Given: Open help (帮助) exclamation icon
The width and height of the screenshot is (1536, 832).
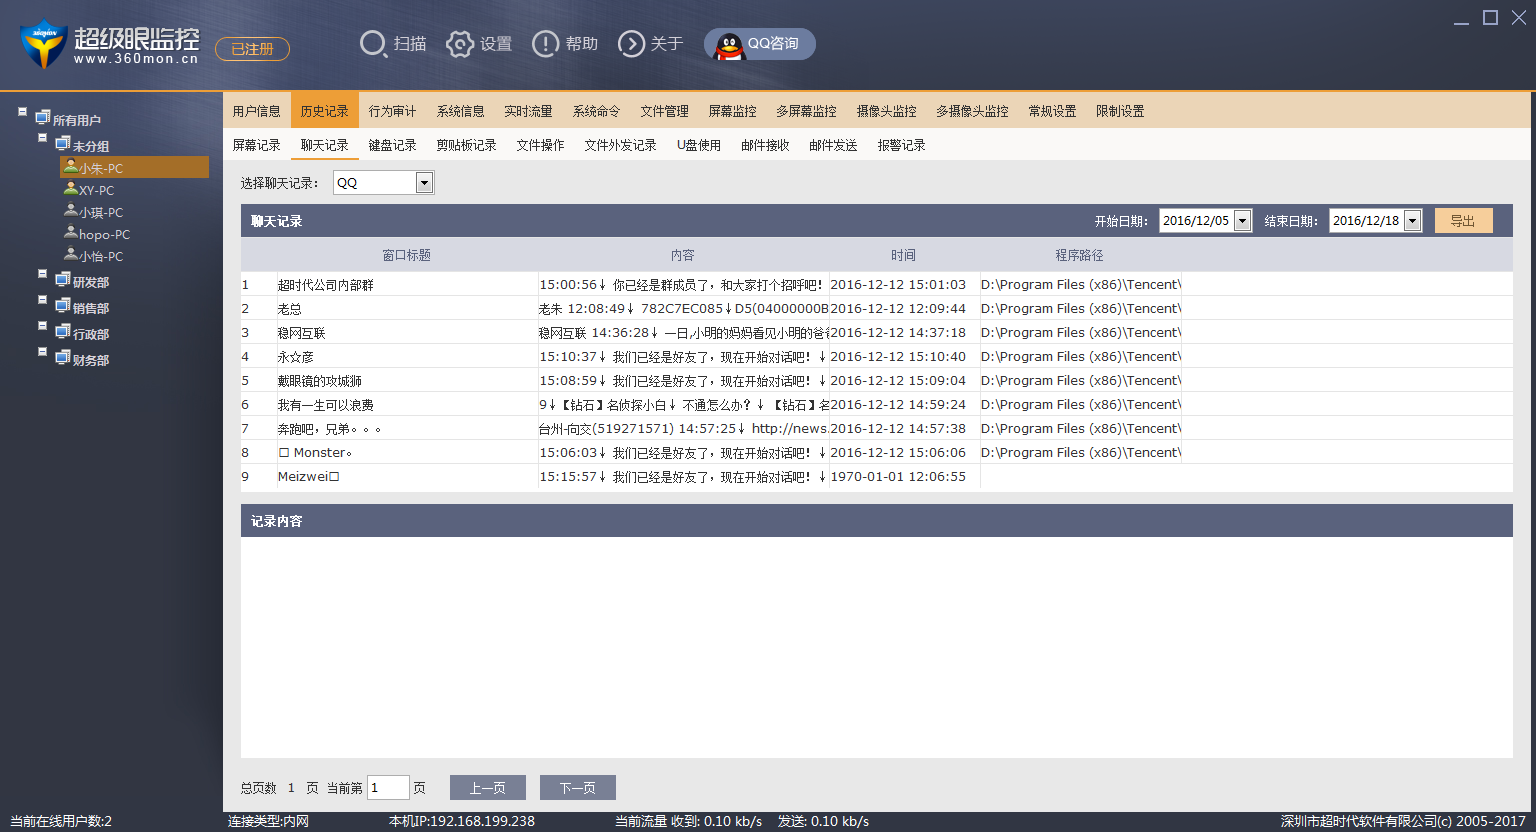Looking at the screenshot, I should point(545,44).
